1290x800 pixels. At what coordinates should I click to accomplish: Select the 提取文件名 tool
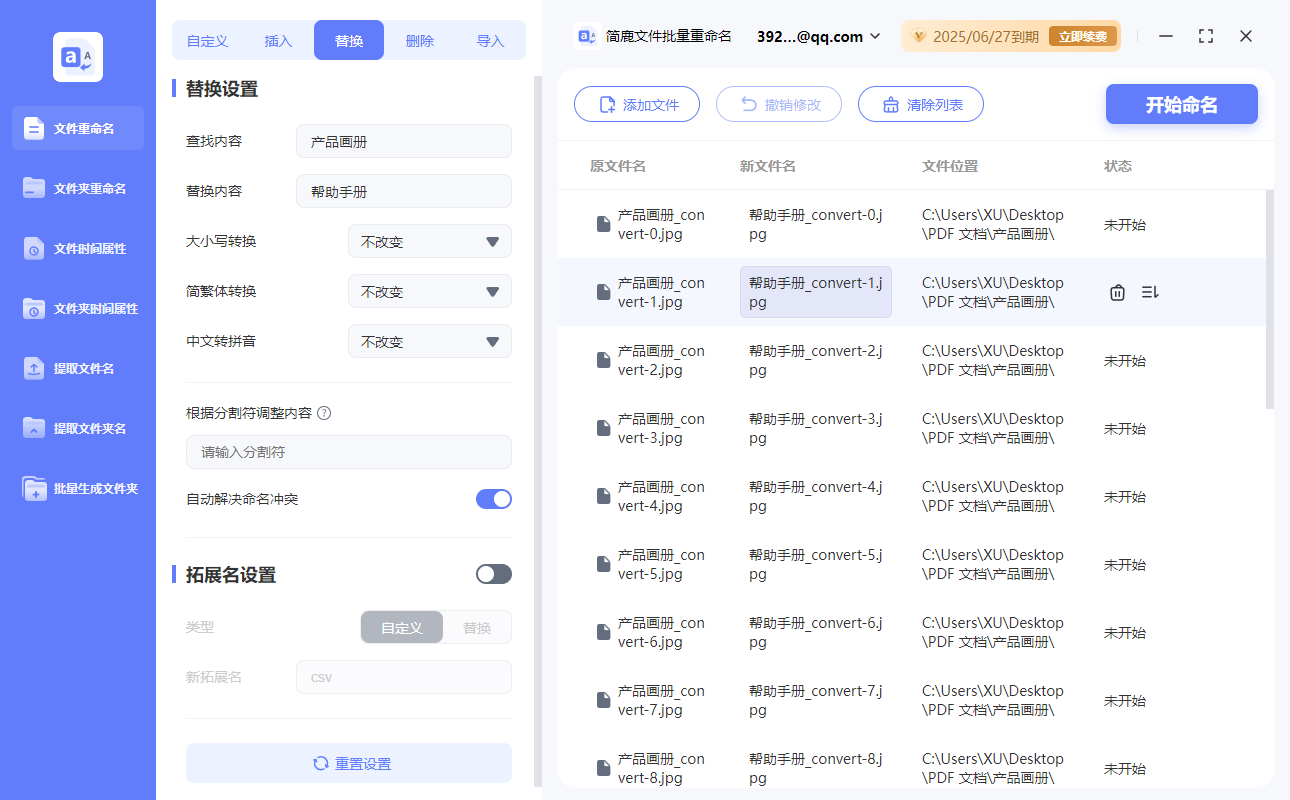(77, 368)
